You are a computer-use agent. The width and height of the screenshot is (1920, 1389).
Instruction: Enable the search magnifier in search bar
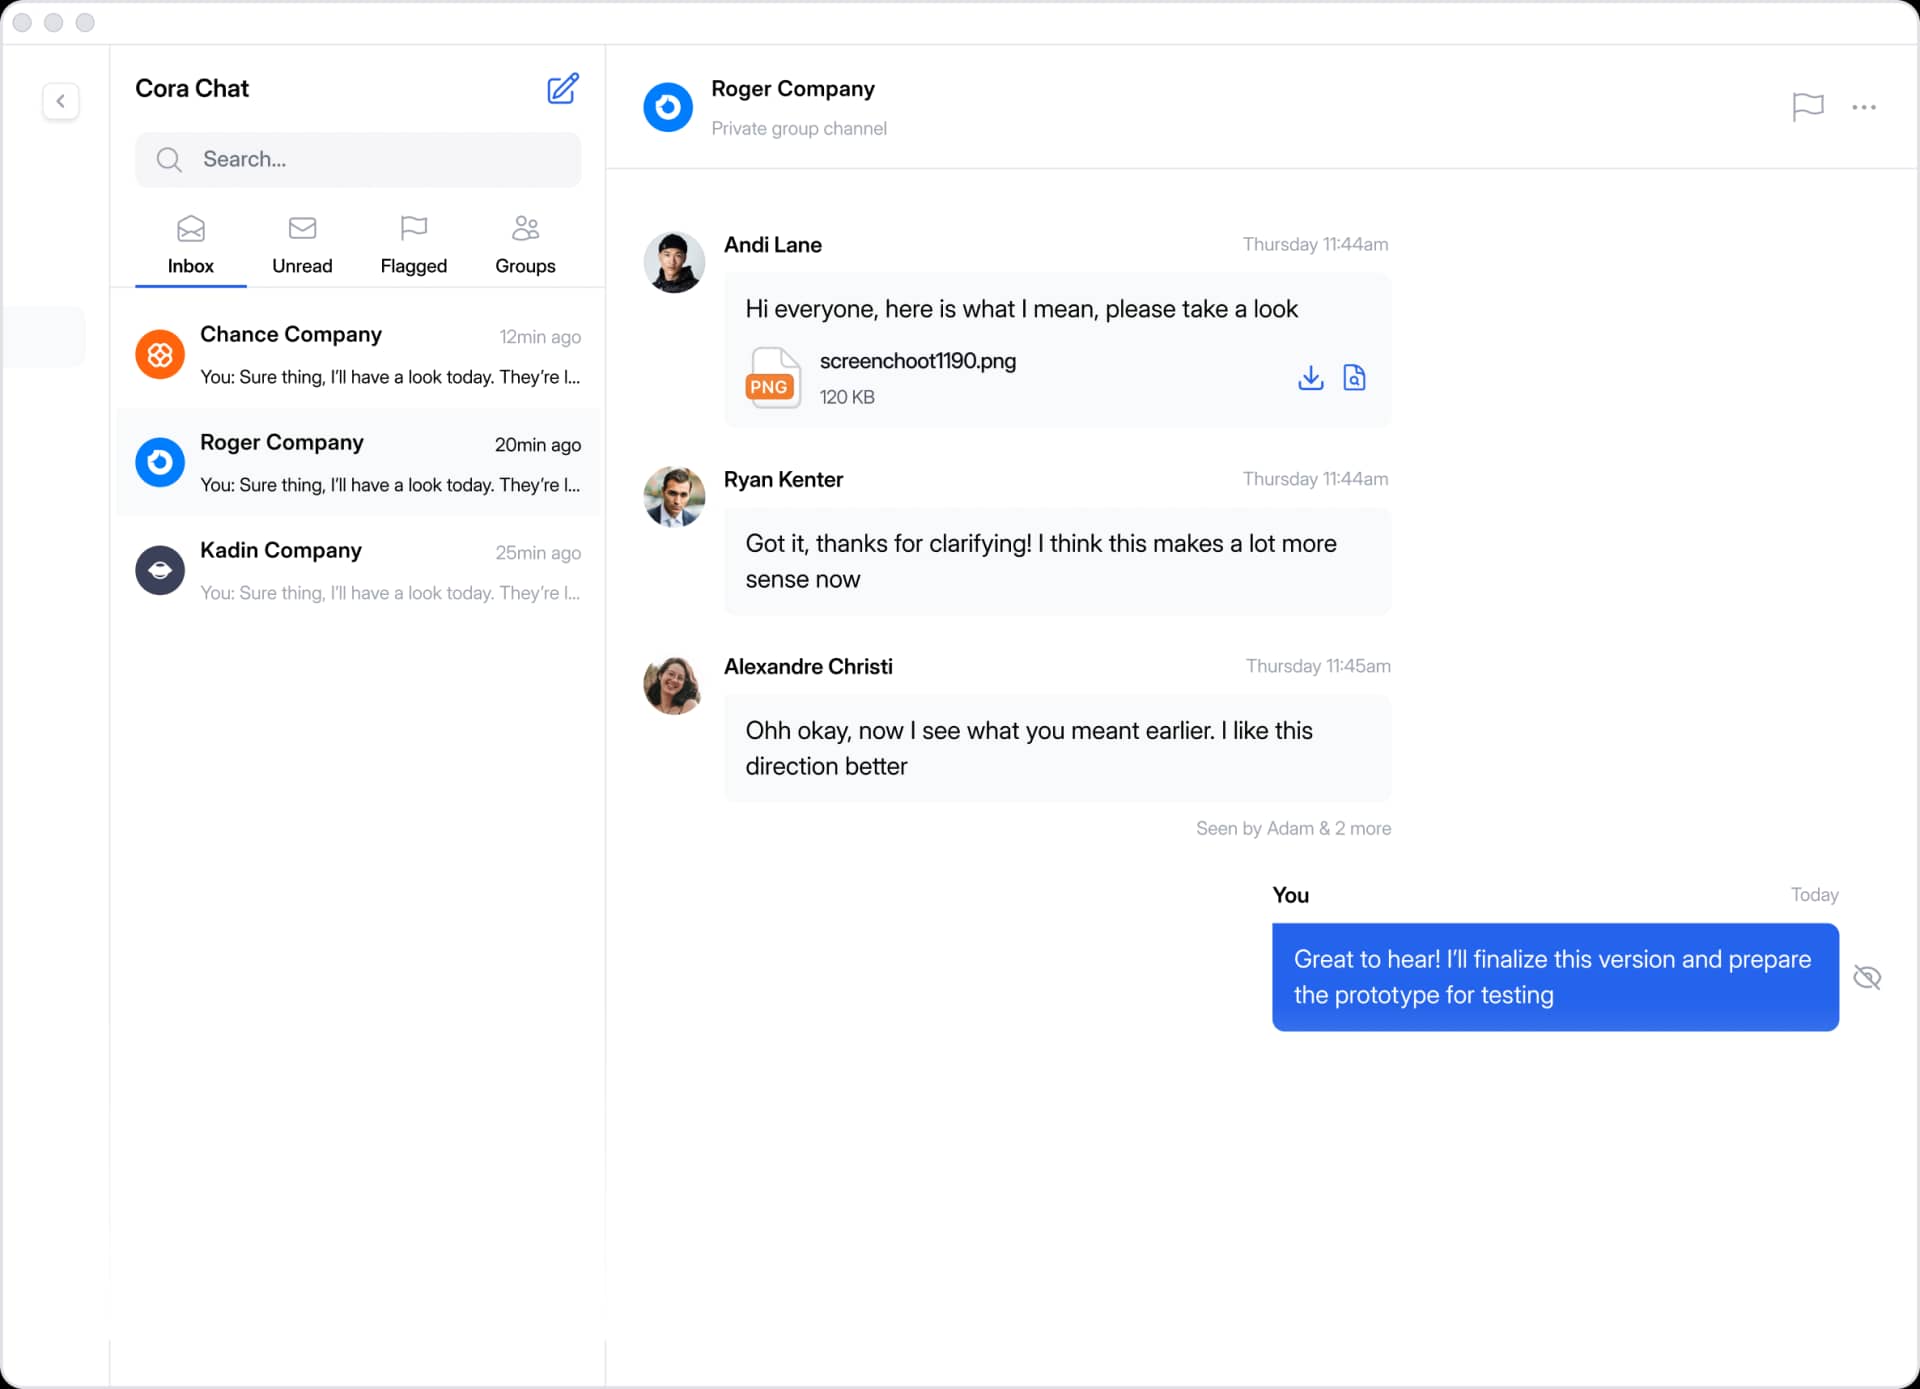point(169,159)
